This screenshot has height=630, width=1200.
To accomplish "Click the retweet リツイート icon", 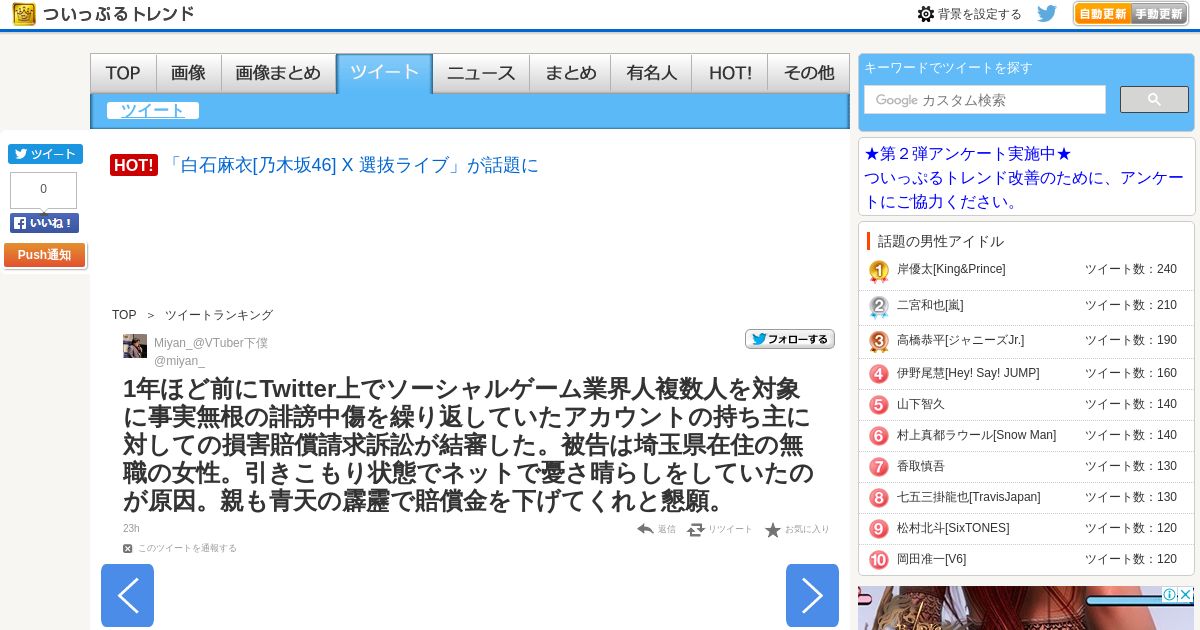I will pyautogui.click(x=696, y=529).
